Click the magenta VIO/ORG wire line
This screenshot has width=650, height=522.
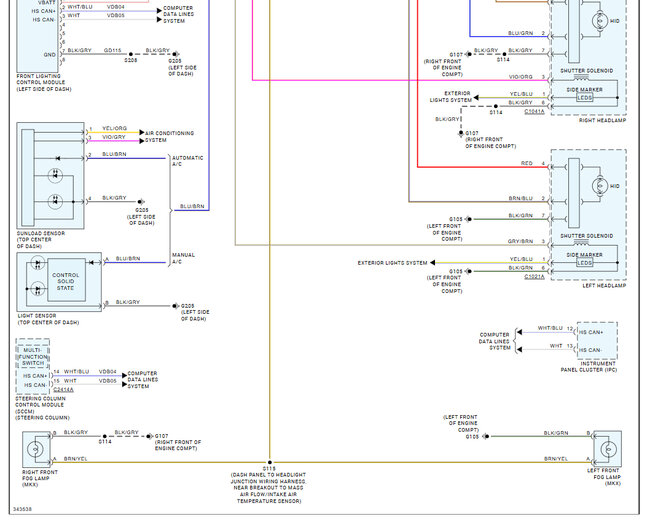click(400, 80)
